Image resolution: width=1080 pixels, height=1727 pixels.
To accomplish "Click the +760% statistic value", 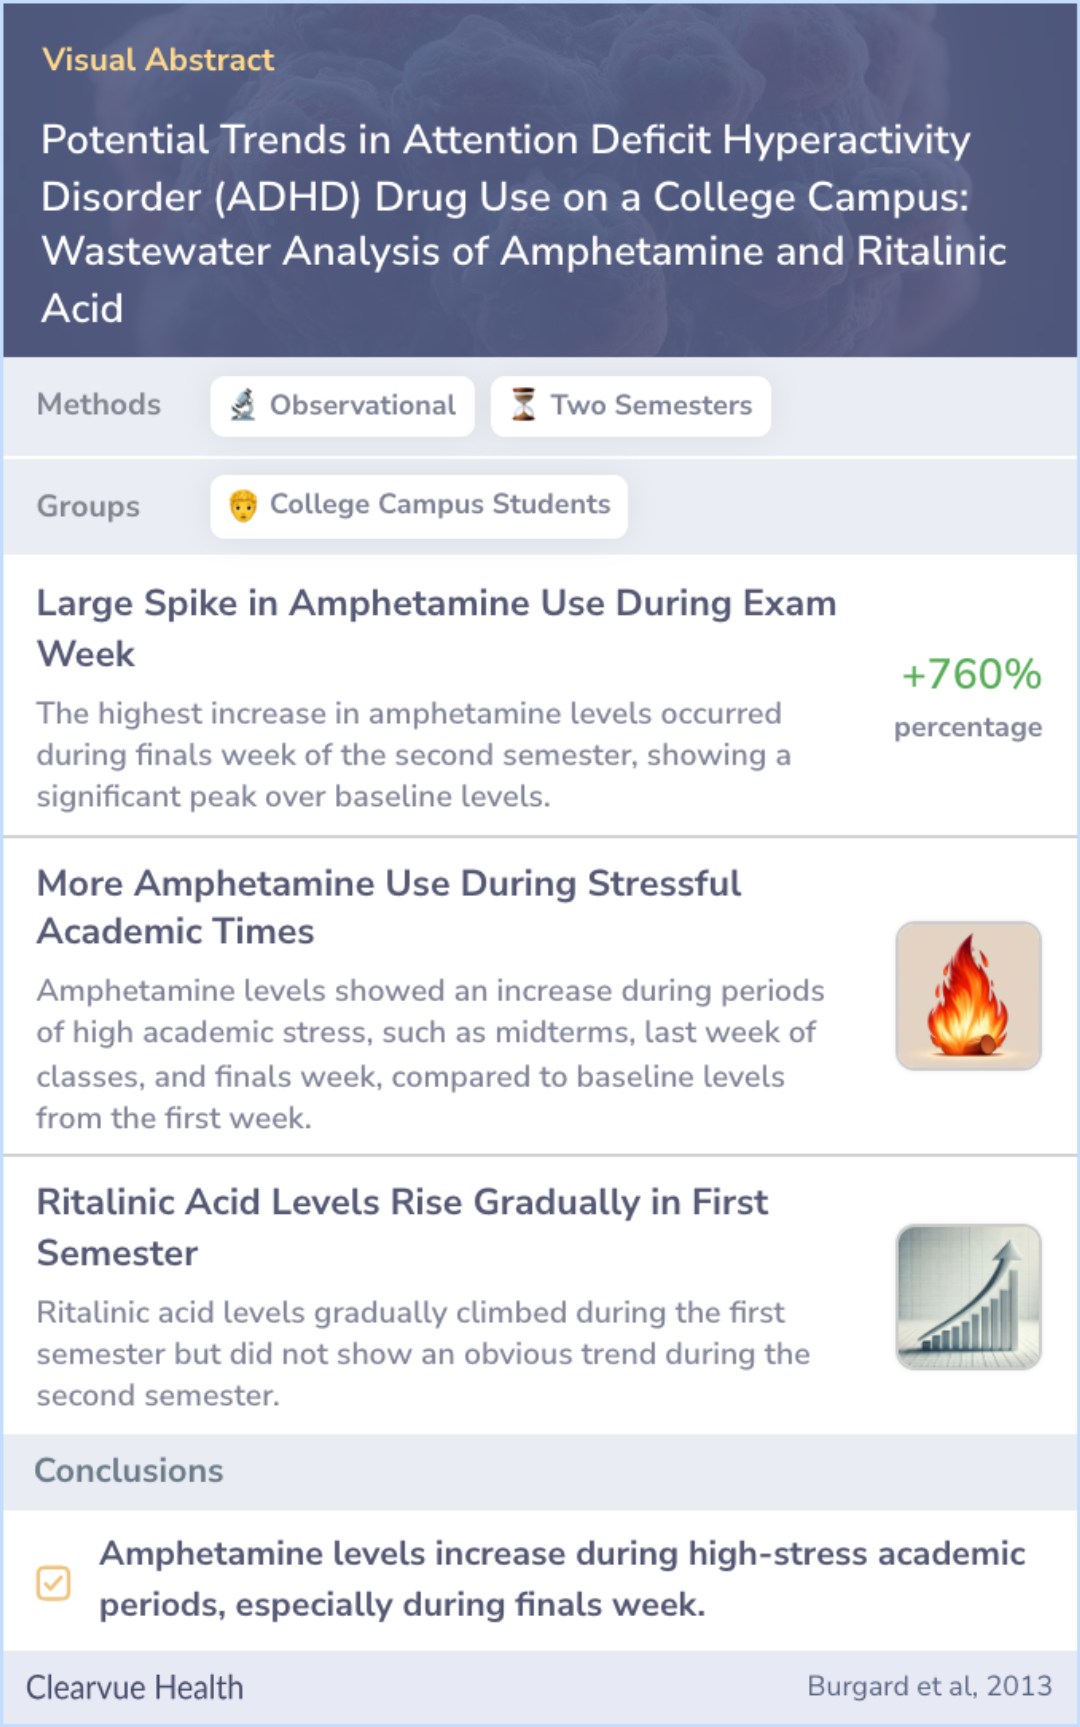I will [971, 674].
